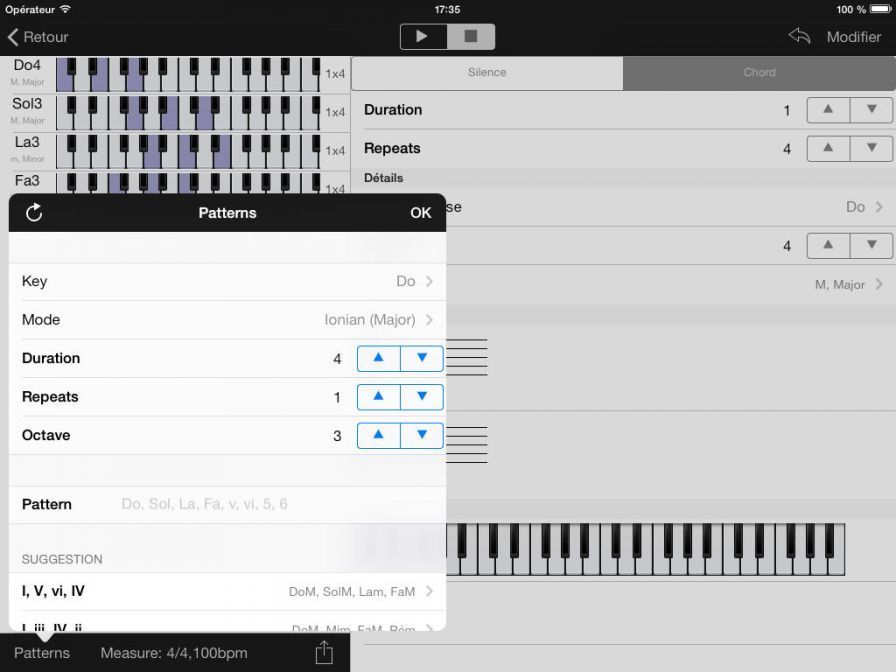Select the Chord tab
Viewport: 896px width, 672px height.
click(759, 72)
